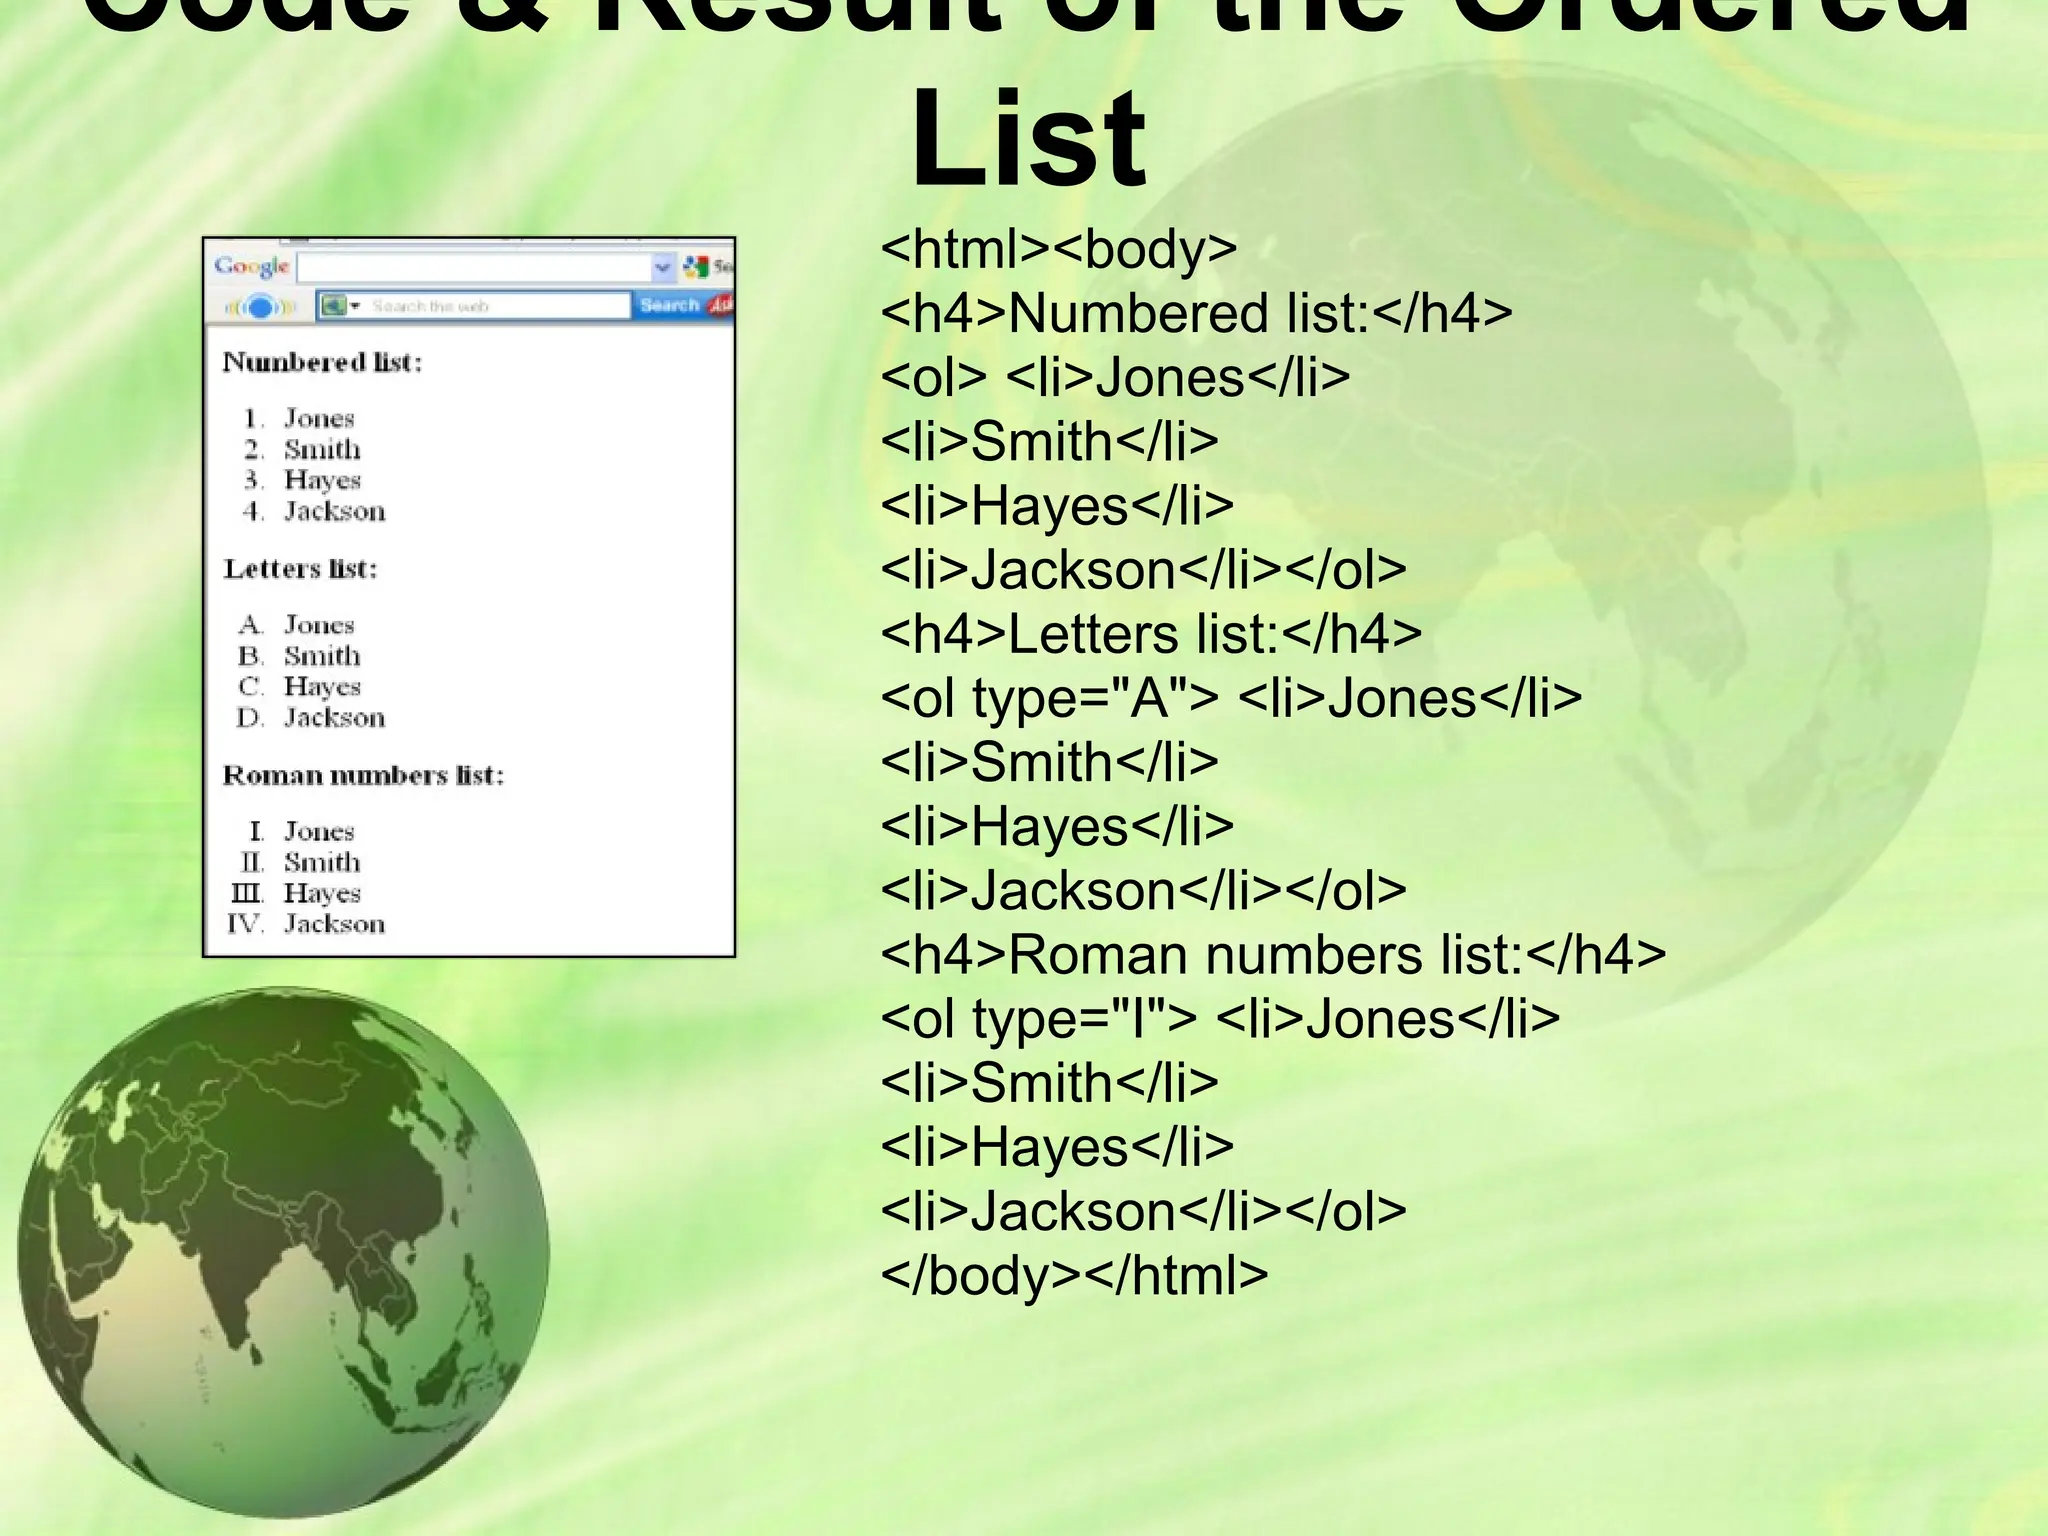This screenshot has width=2048, height=1536.
Task: Click the green icon in the web search box
Action: pyautogui.click(x=334, y=306)
